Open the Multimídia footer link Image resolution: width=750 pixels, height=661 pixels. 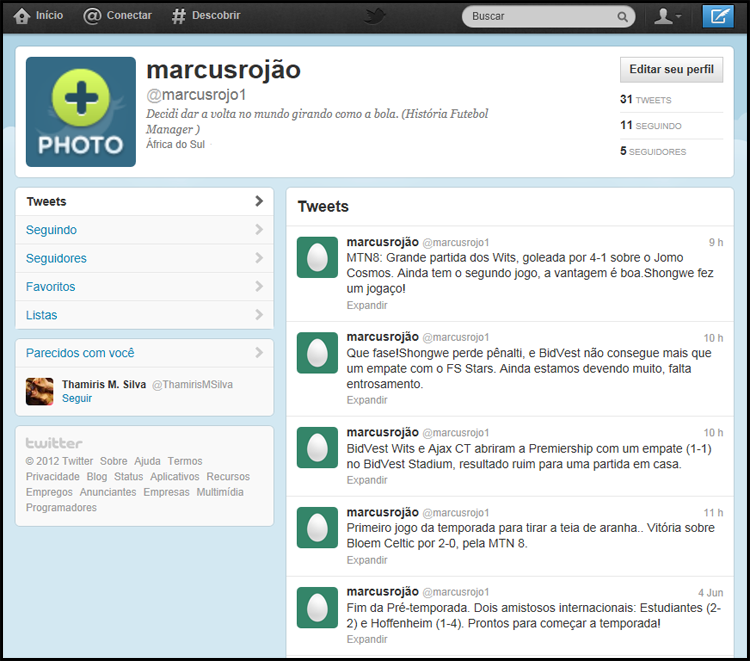point(220,492)
